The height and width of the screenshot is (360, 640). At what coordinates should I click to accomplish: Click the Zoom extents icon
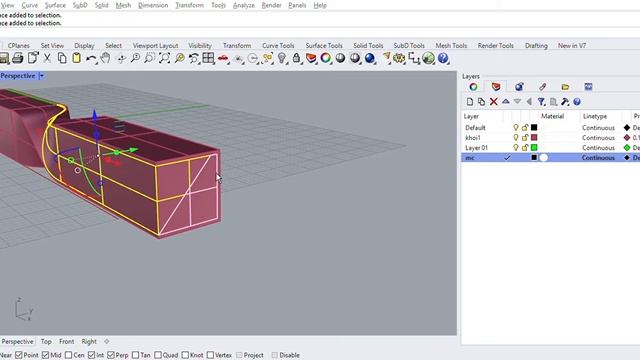pos(164,58)
